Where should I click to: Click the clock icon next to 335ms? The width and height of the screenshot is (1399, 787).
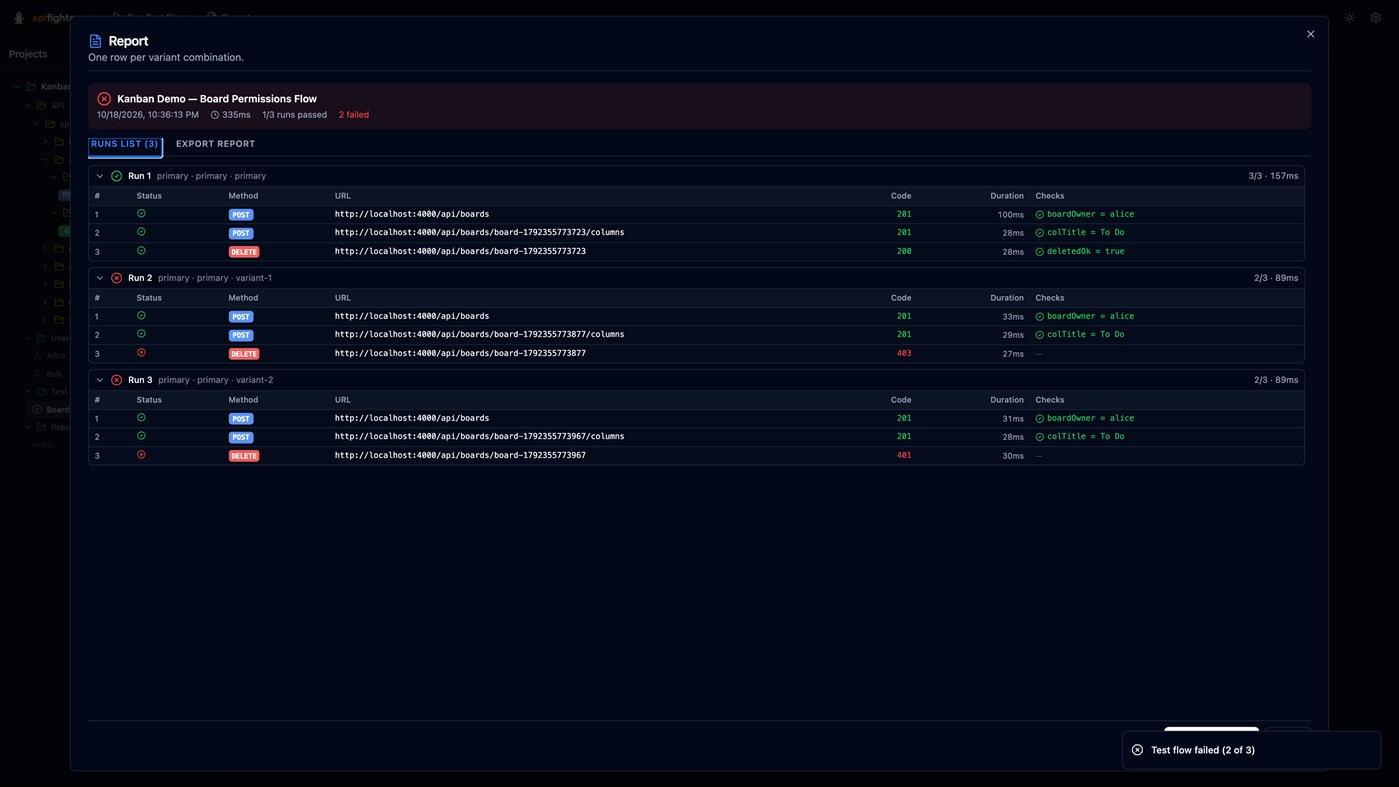(214, 115)
